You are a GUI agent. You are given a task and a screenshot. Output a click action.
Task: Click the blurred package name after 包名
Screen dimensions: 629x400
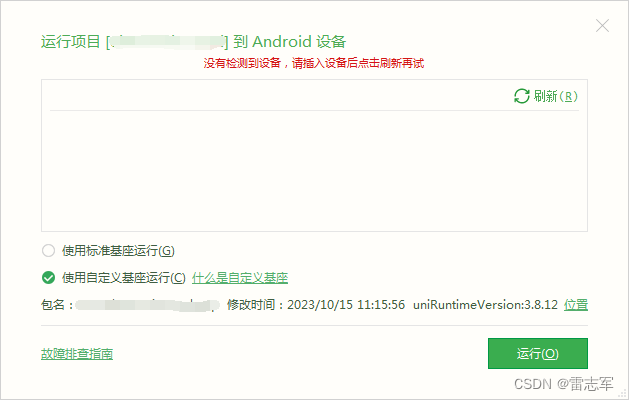[147, 305]
